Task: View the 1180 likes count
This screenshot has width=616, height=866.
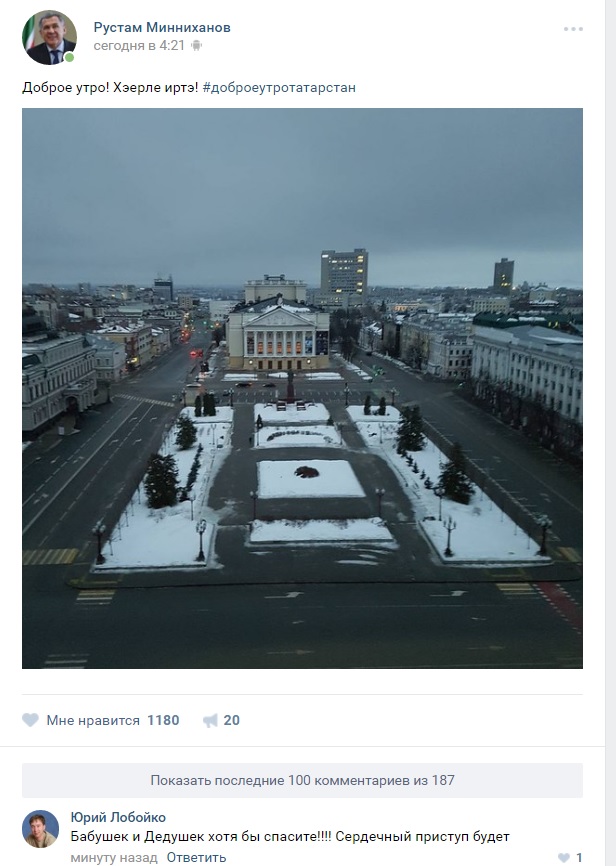Action: [163, 720]
